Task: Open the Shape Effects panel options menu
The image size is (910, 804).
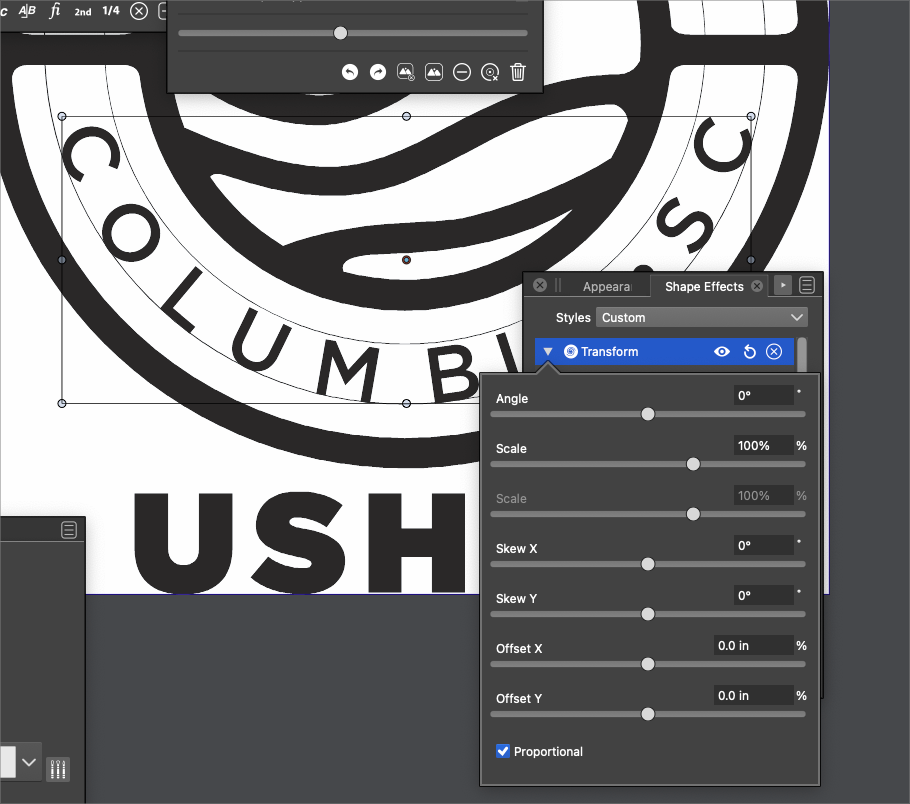Action: 807,285
